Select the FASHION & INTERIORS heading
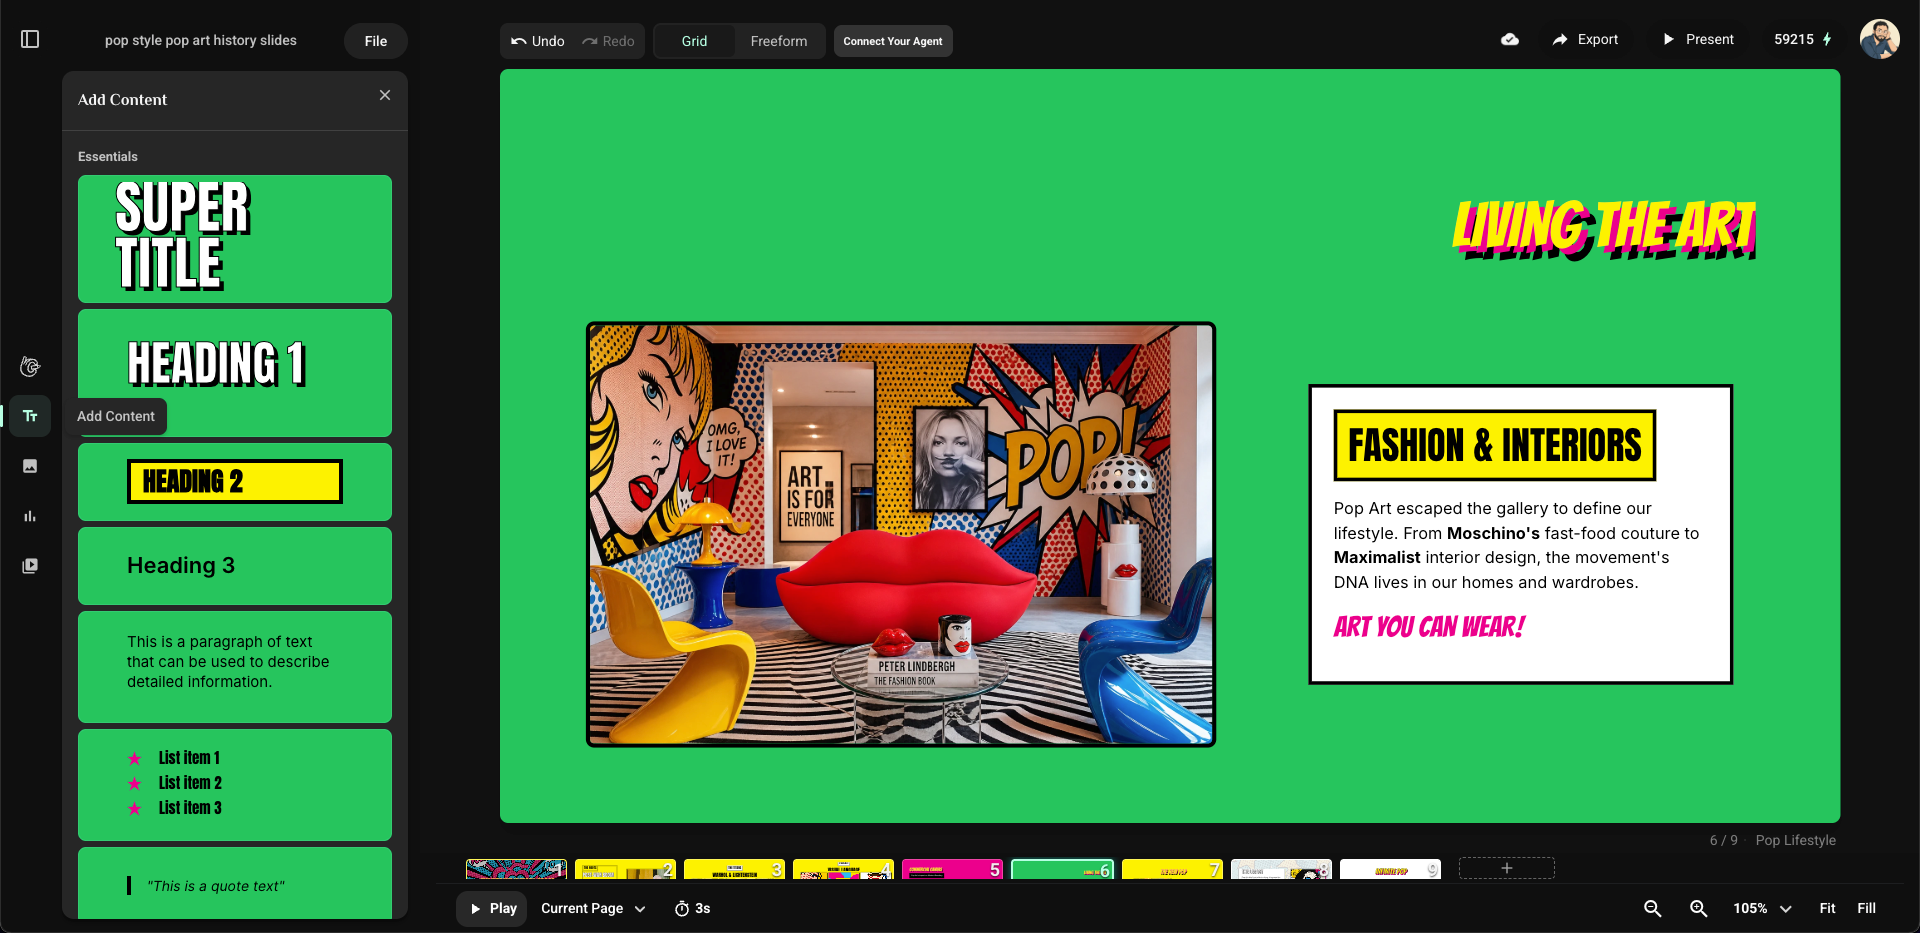 [x=1494, y=445]
